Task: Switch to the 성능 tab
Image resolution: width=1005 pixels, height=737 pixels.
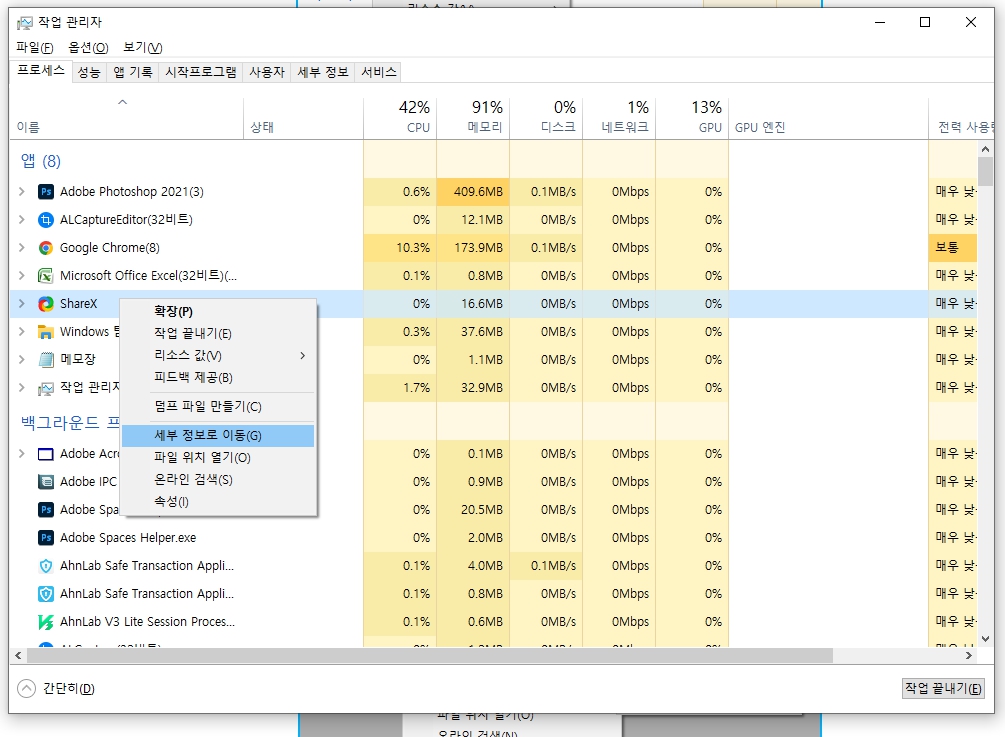Action: [x=89, y=72]
